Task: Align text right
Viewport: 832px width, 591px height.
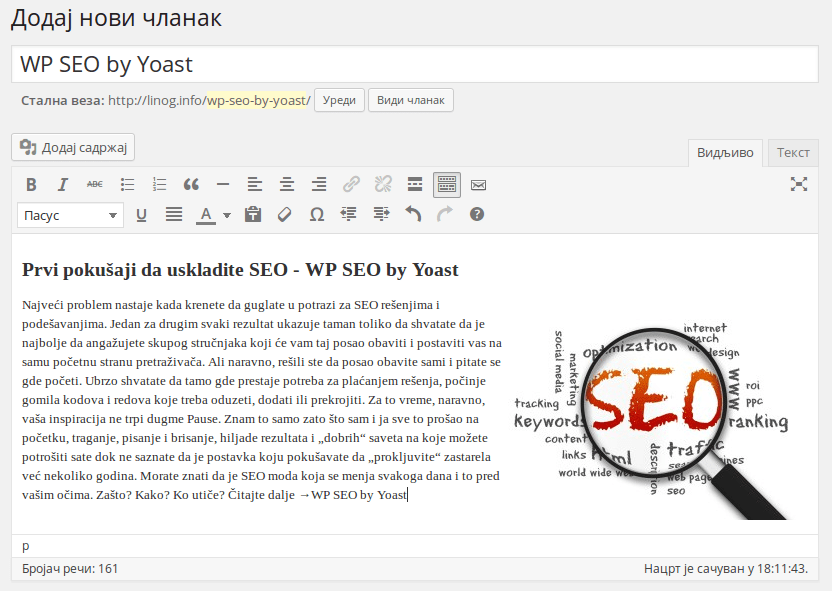Action: point(319,185)
